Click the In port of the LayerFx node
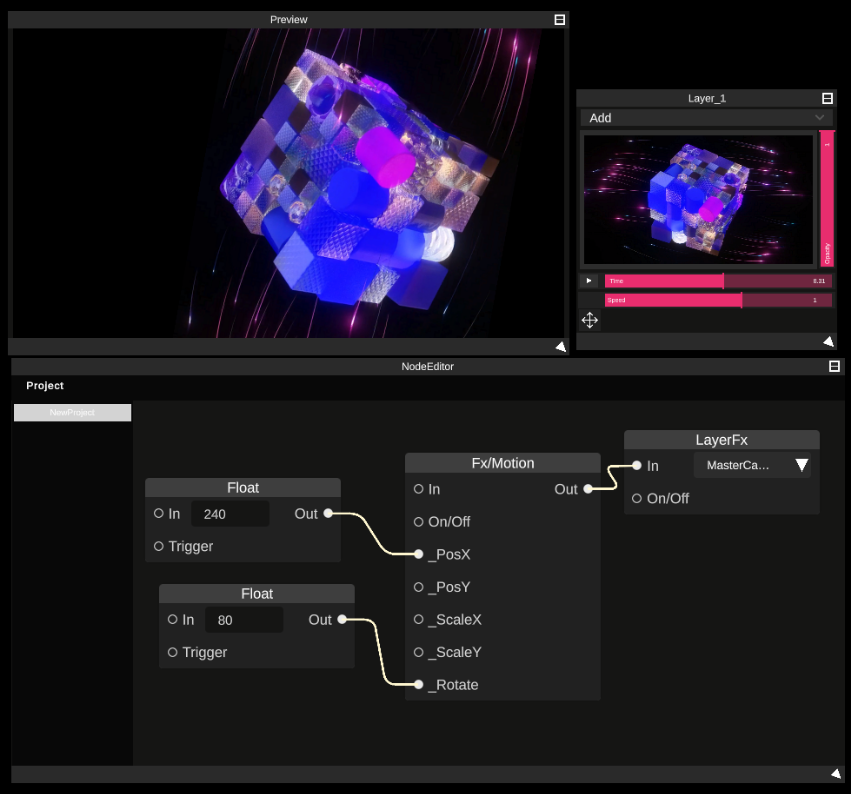Image resolution: width=851 pixels, height=794 pixels. (x=636, y=465)
